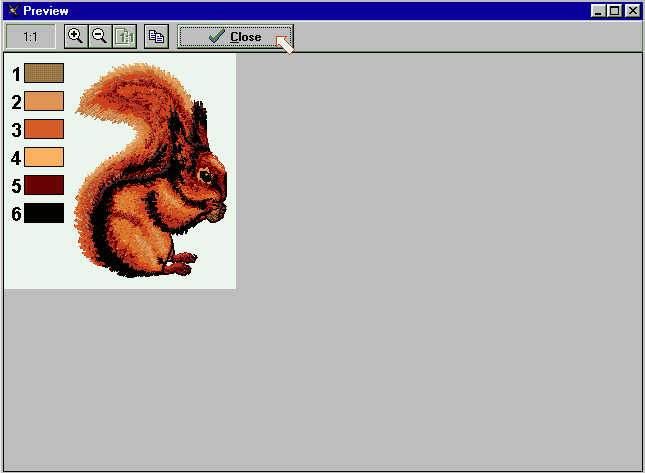Image resolution: width=645 pixels, height=473 pixels.
Task: Copy preview image with the copy icon
Action: 156,37
